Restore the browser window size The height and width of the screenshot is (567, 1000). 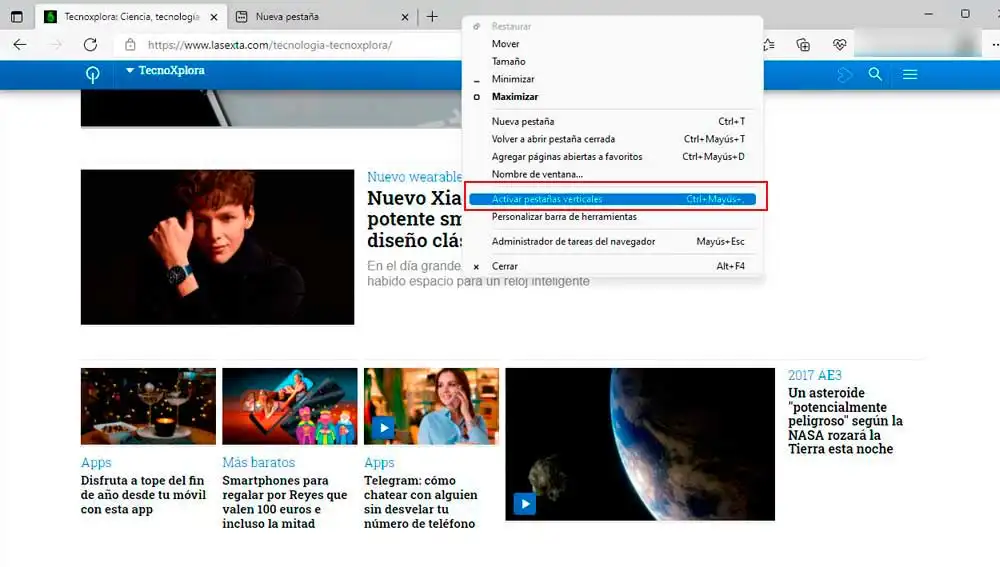[966, 14]
